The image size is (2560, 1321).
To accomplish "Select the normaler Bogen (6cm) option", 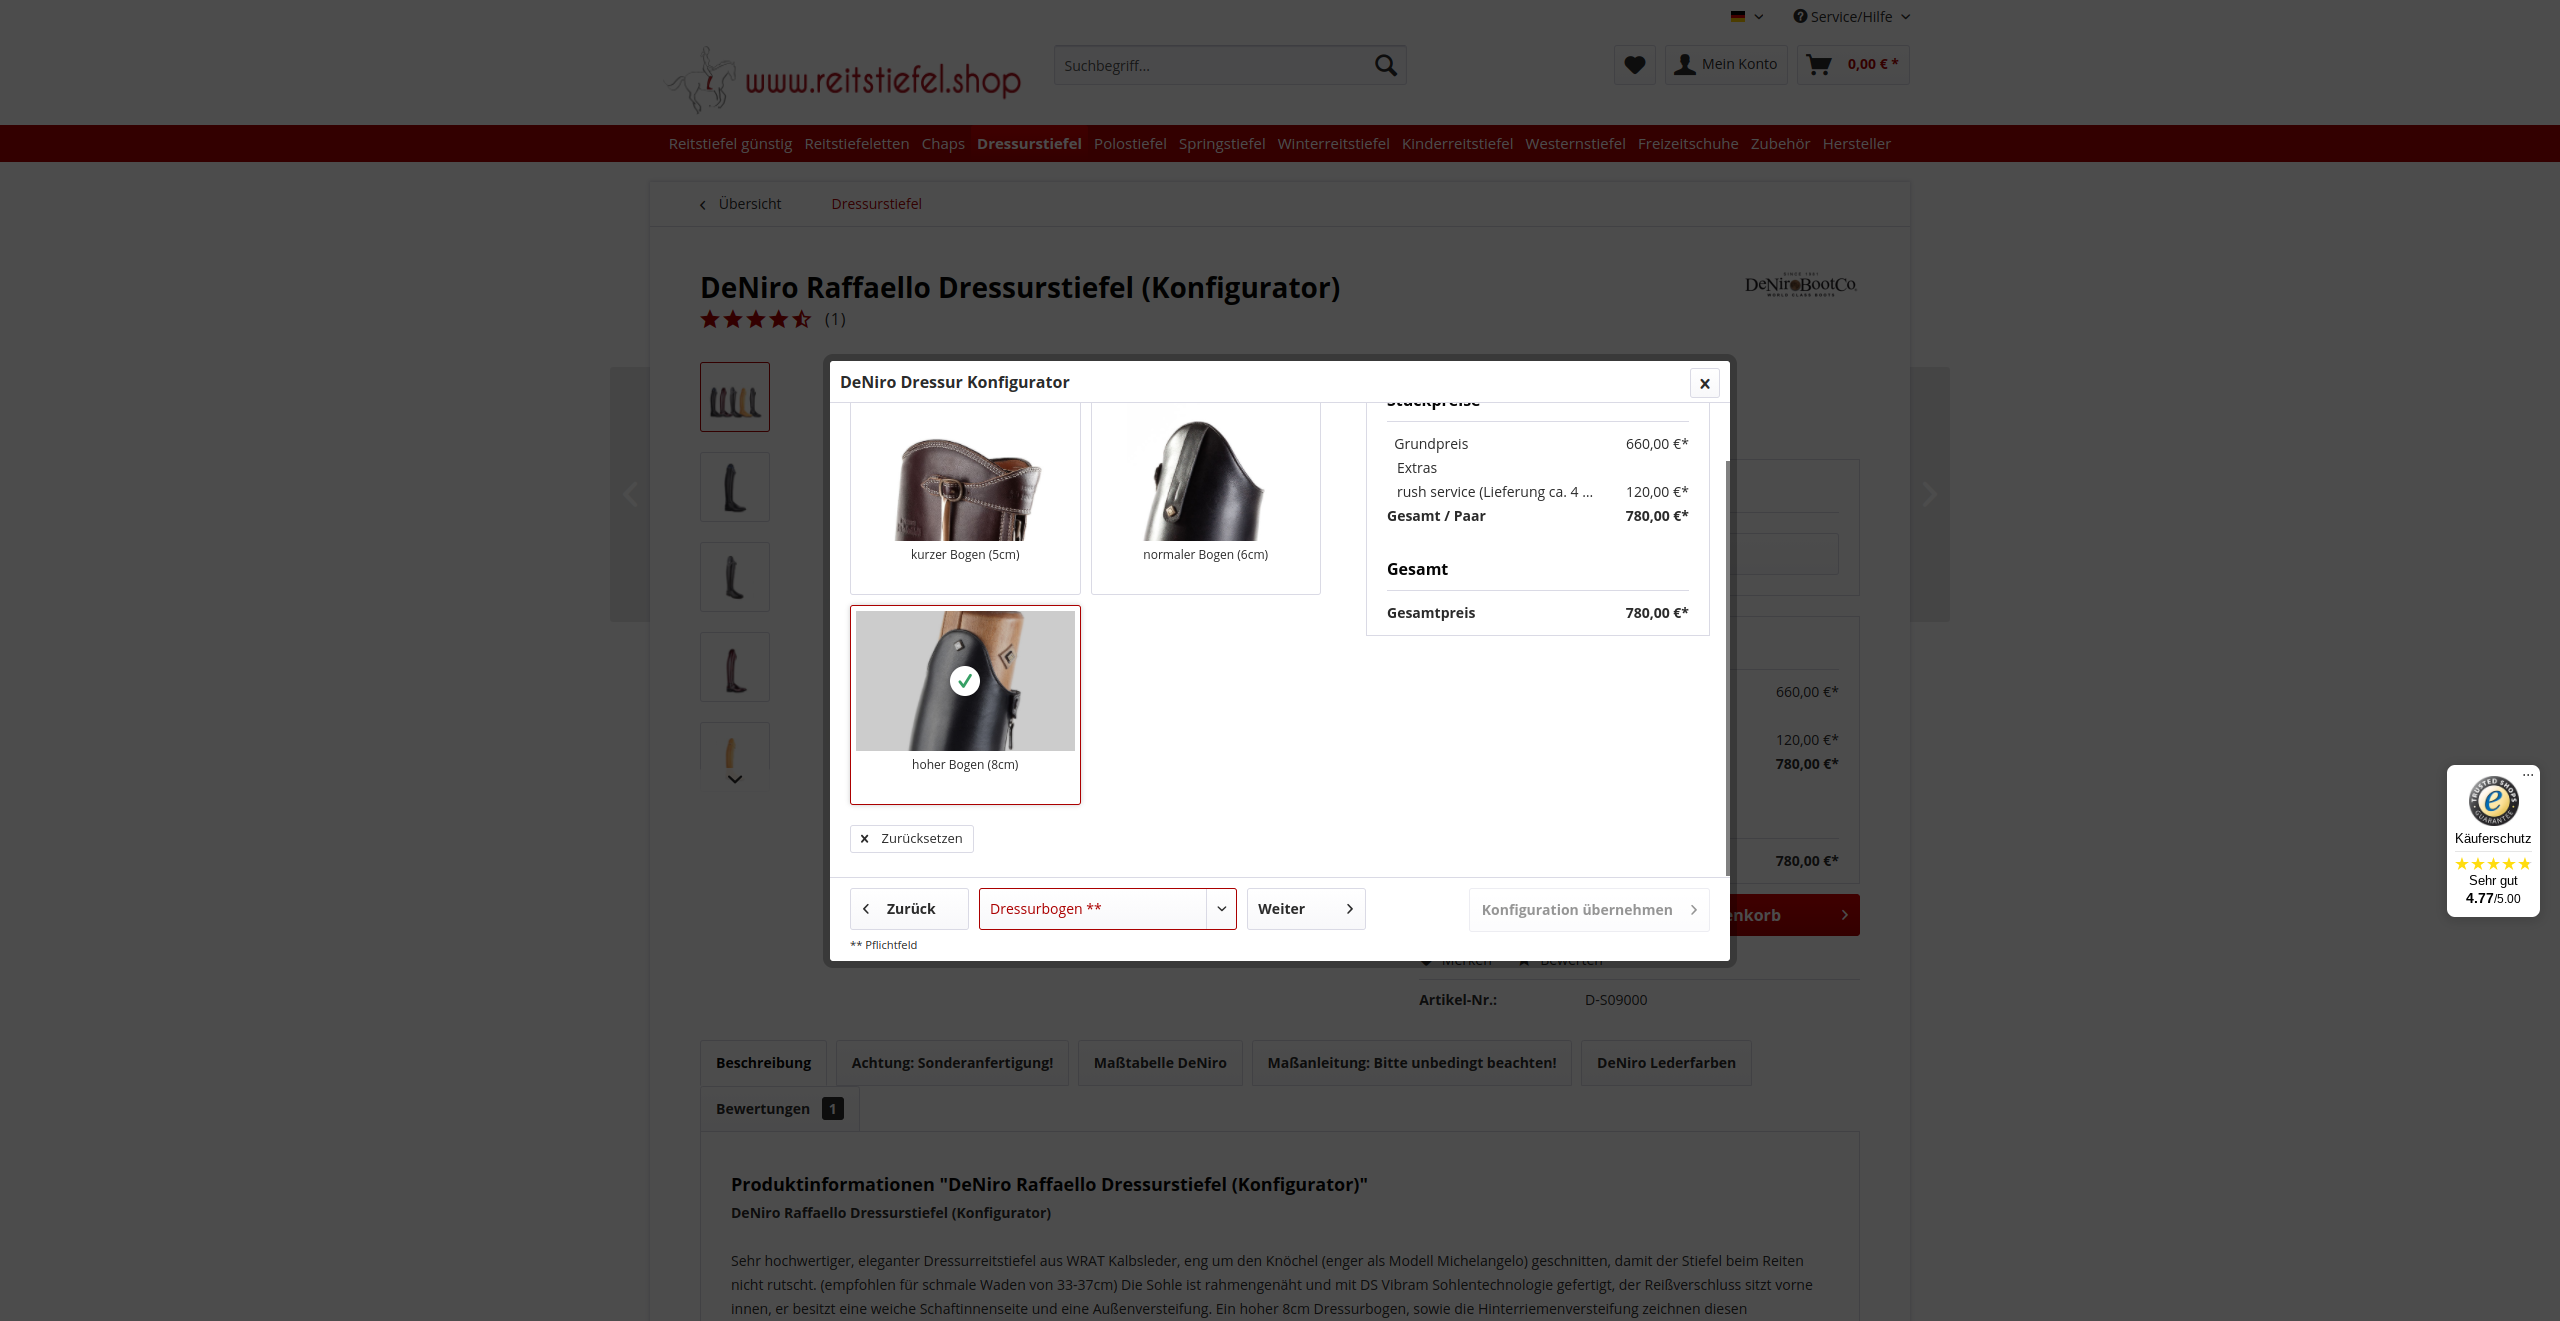I will click(x=1205, y=497).
